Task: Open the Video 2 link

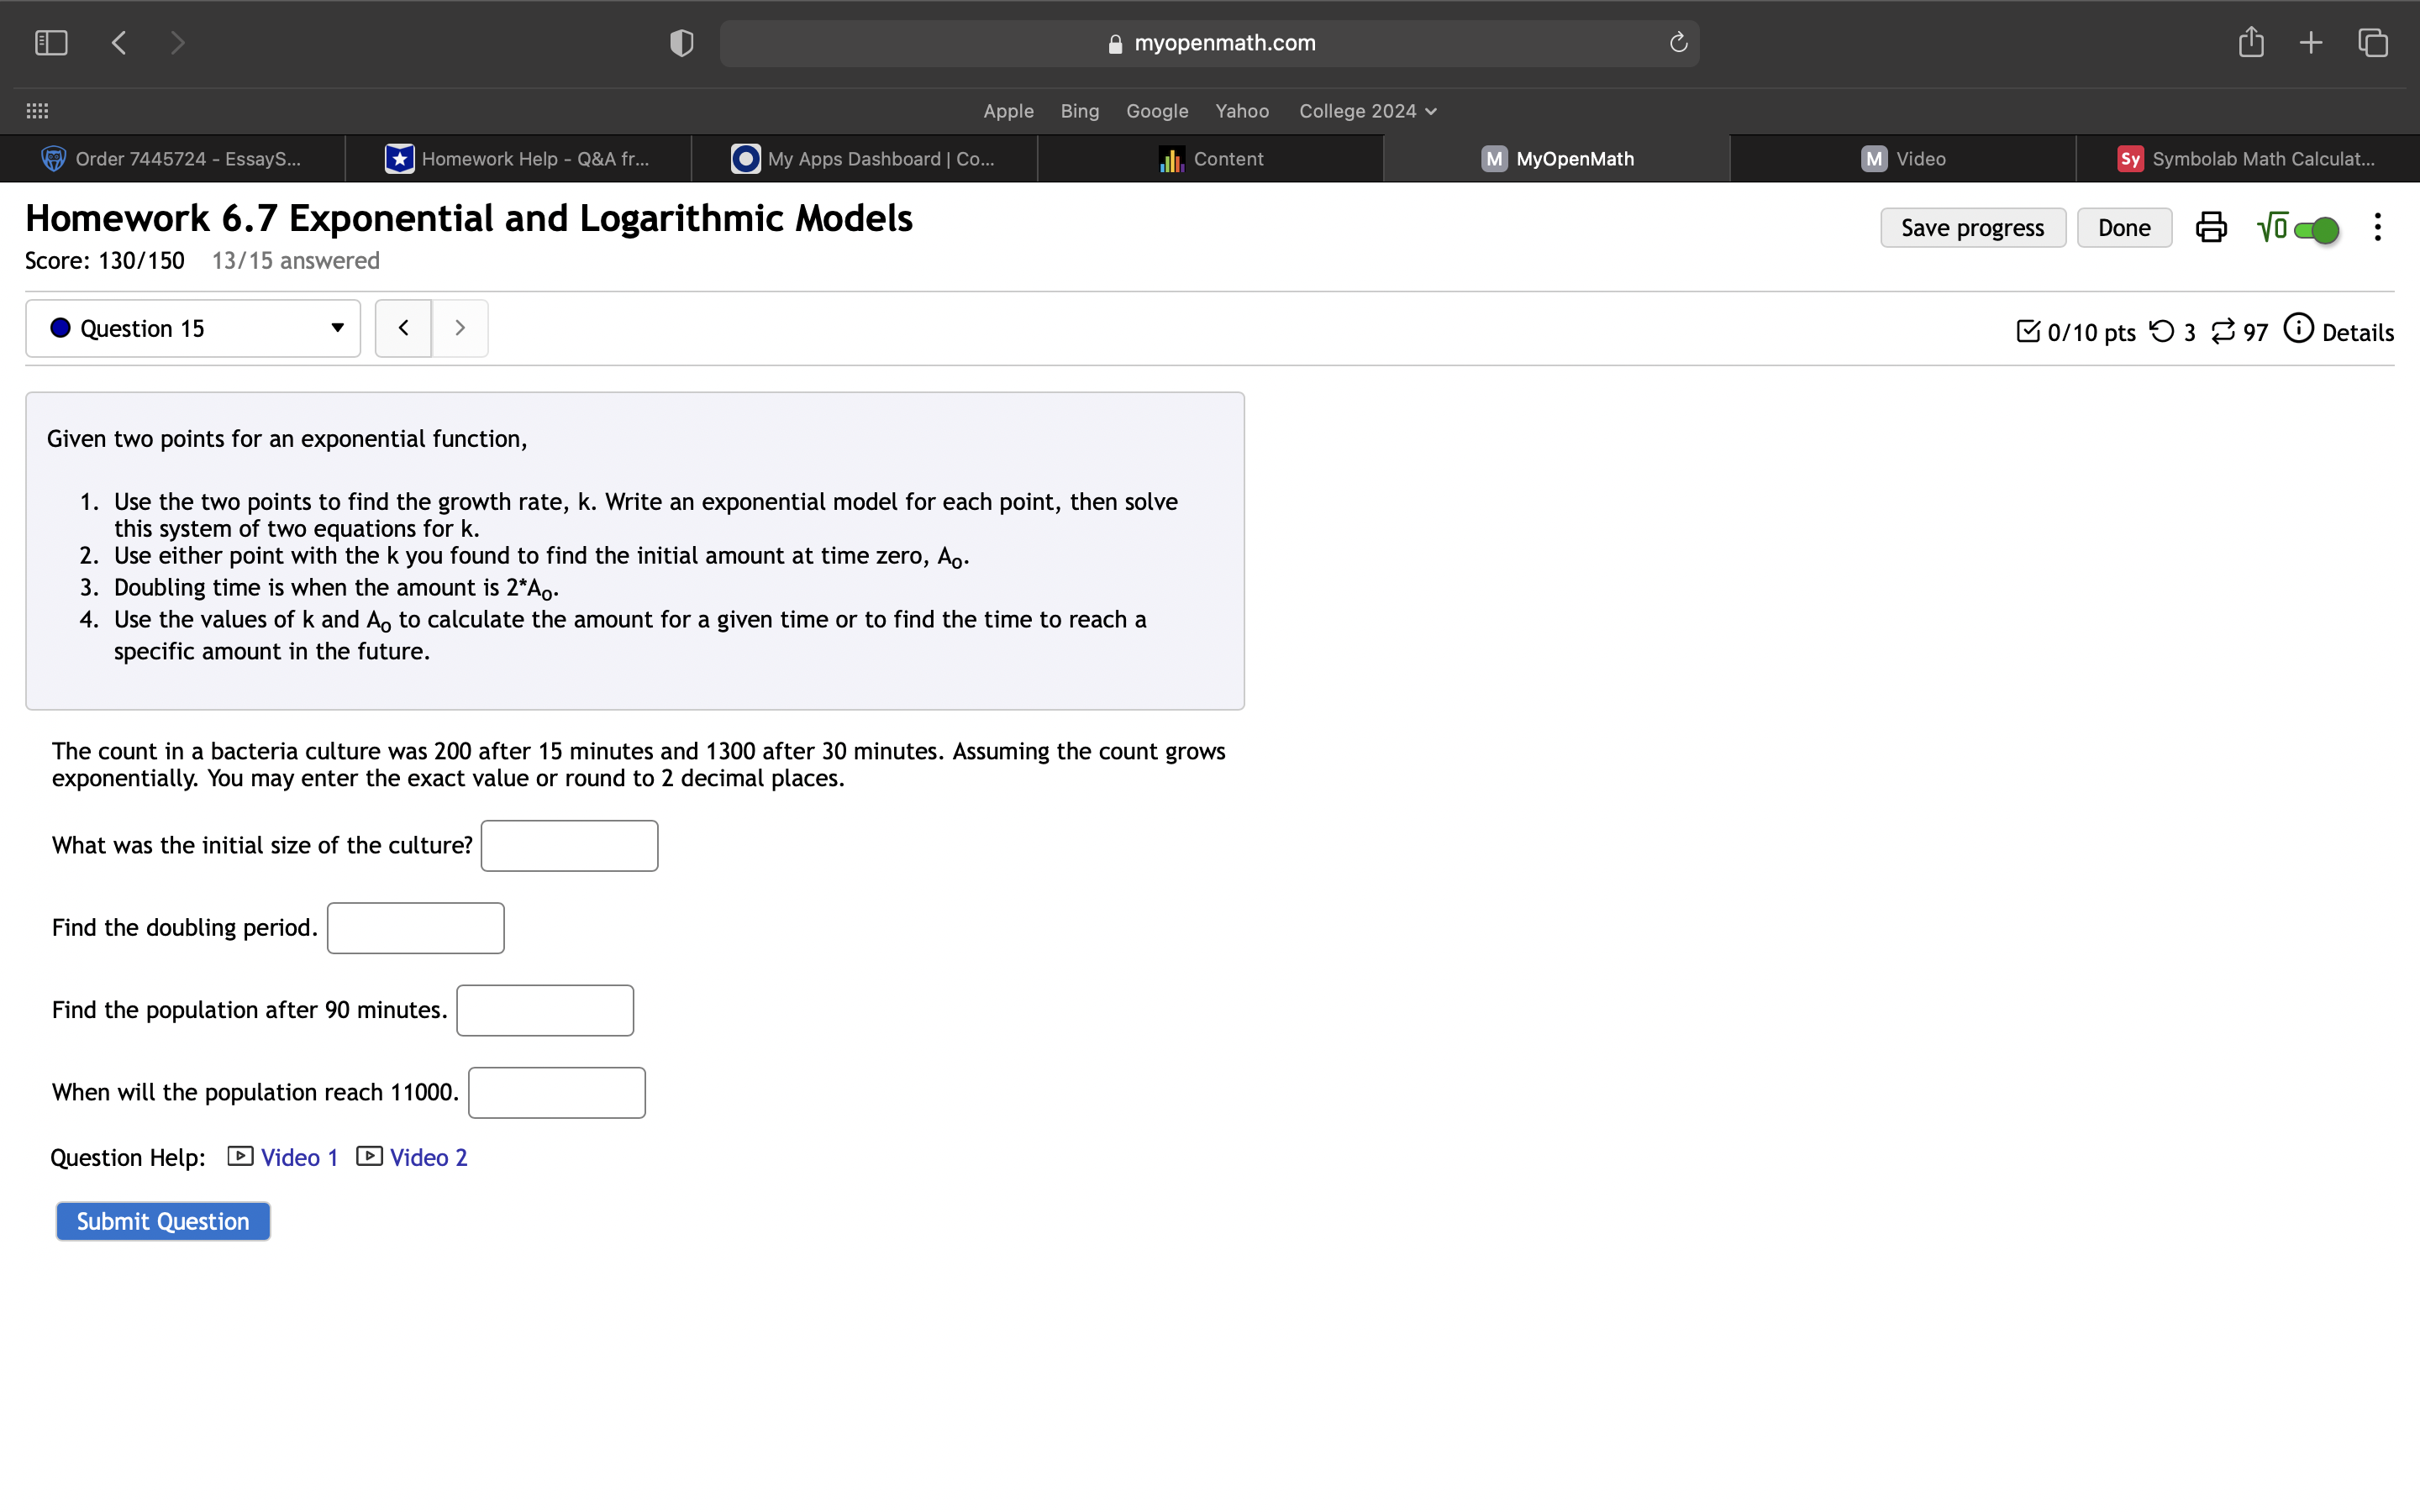Action: [429, 1157]
